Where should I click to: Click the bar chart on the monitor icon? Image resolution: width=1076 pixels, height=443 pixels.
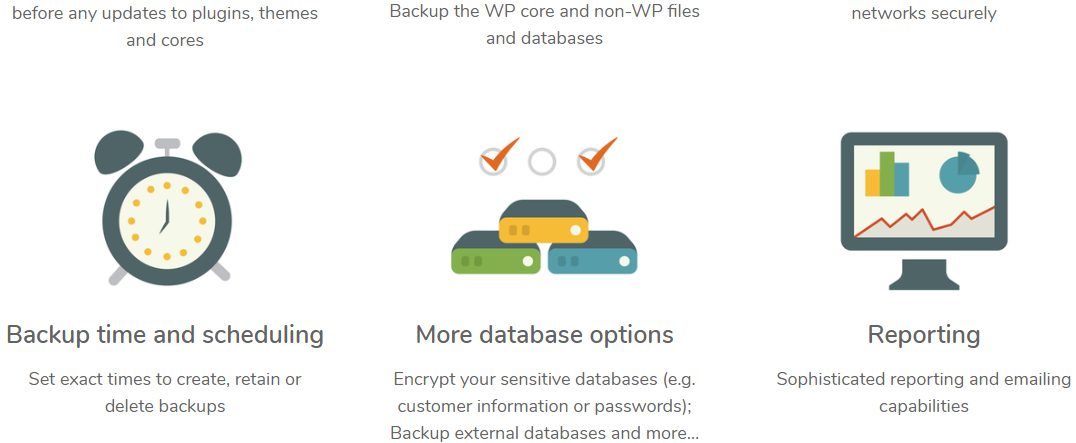point(887,175)
